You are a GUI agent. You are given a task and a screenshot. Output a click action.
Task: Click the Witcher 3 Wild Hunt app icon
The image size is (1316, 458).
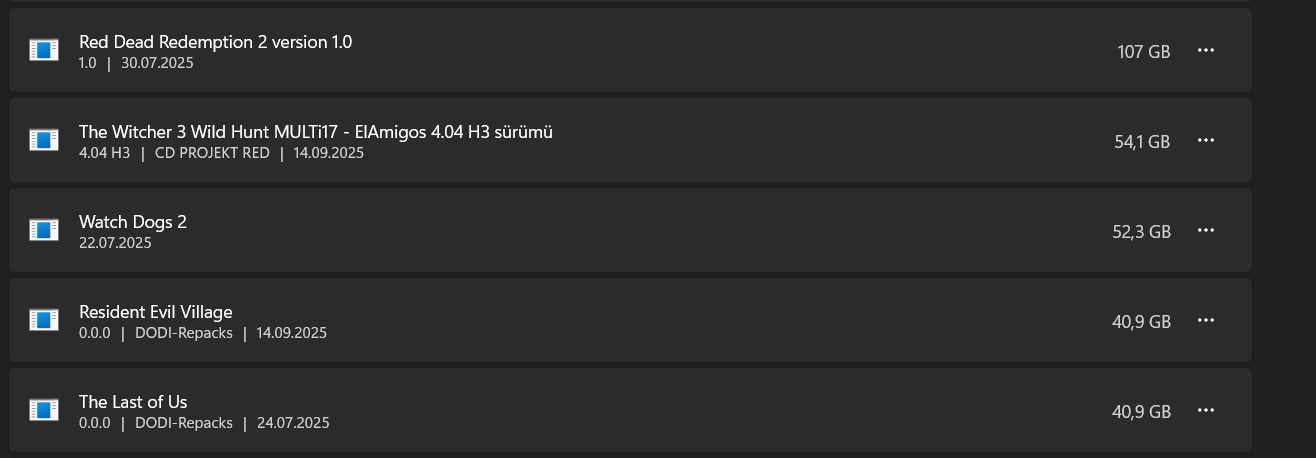44,140
